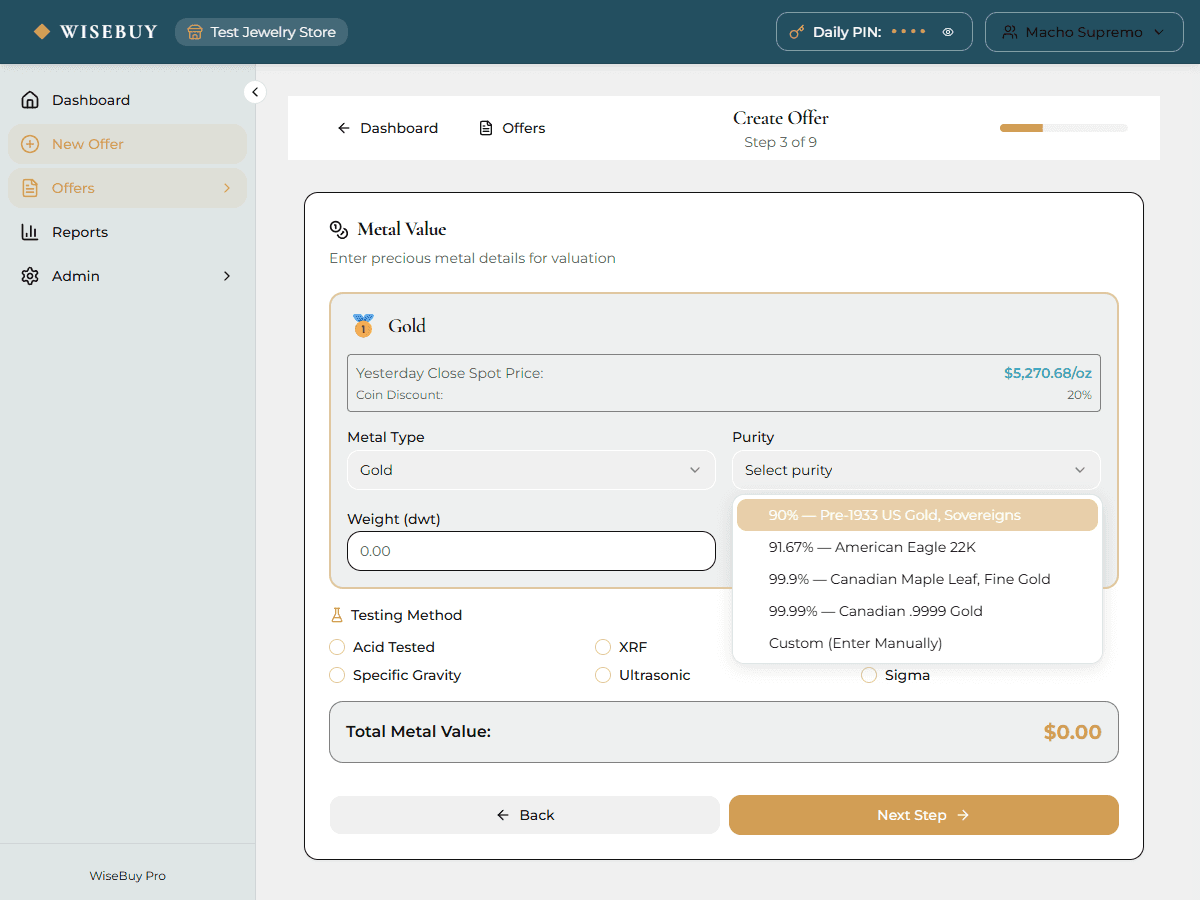Screen dimensions: 1200x900
Task: Open Reports via the chart icon
Action: [x=30, y=231]
